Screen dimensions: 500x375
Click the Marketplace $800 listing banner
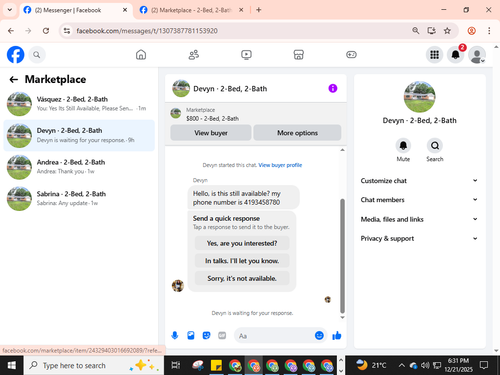pos(256,114)
